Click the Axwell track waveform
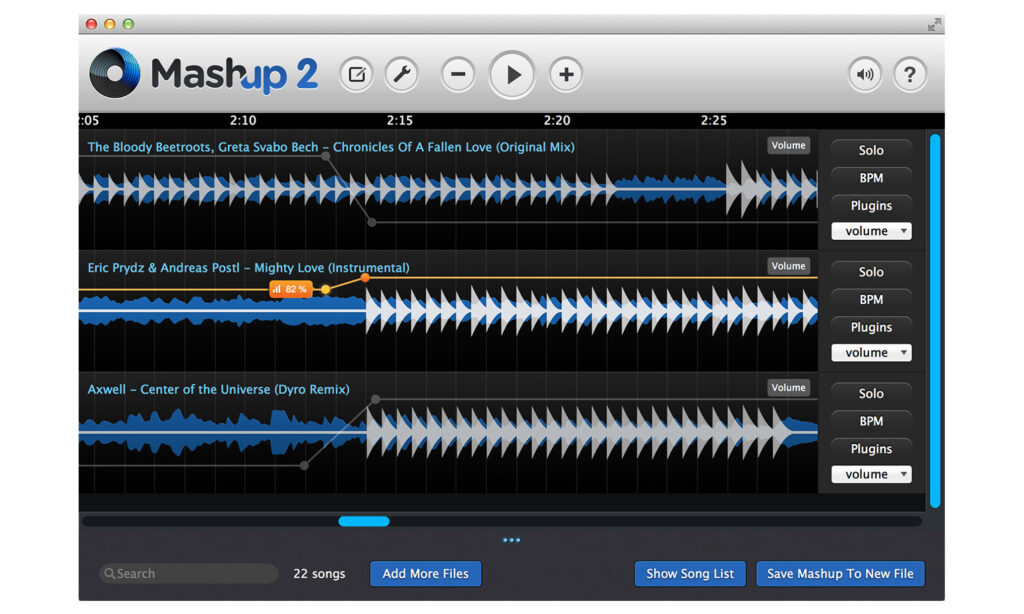Viewport: 1024px width, 614px height. [448, 432]
